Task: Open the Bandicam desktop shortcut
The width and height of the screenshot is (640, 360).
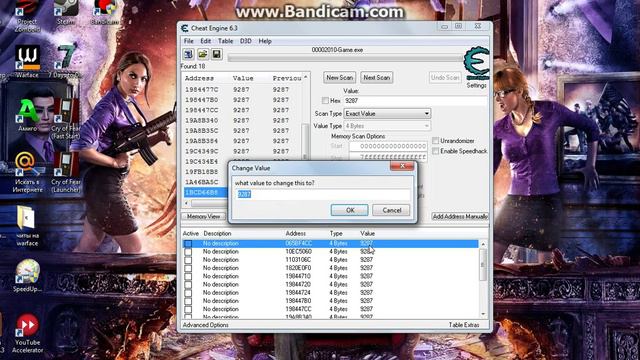Action: (x=104, y=12)
